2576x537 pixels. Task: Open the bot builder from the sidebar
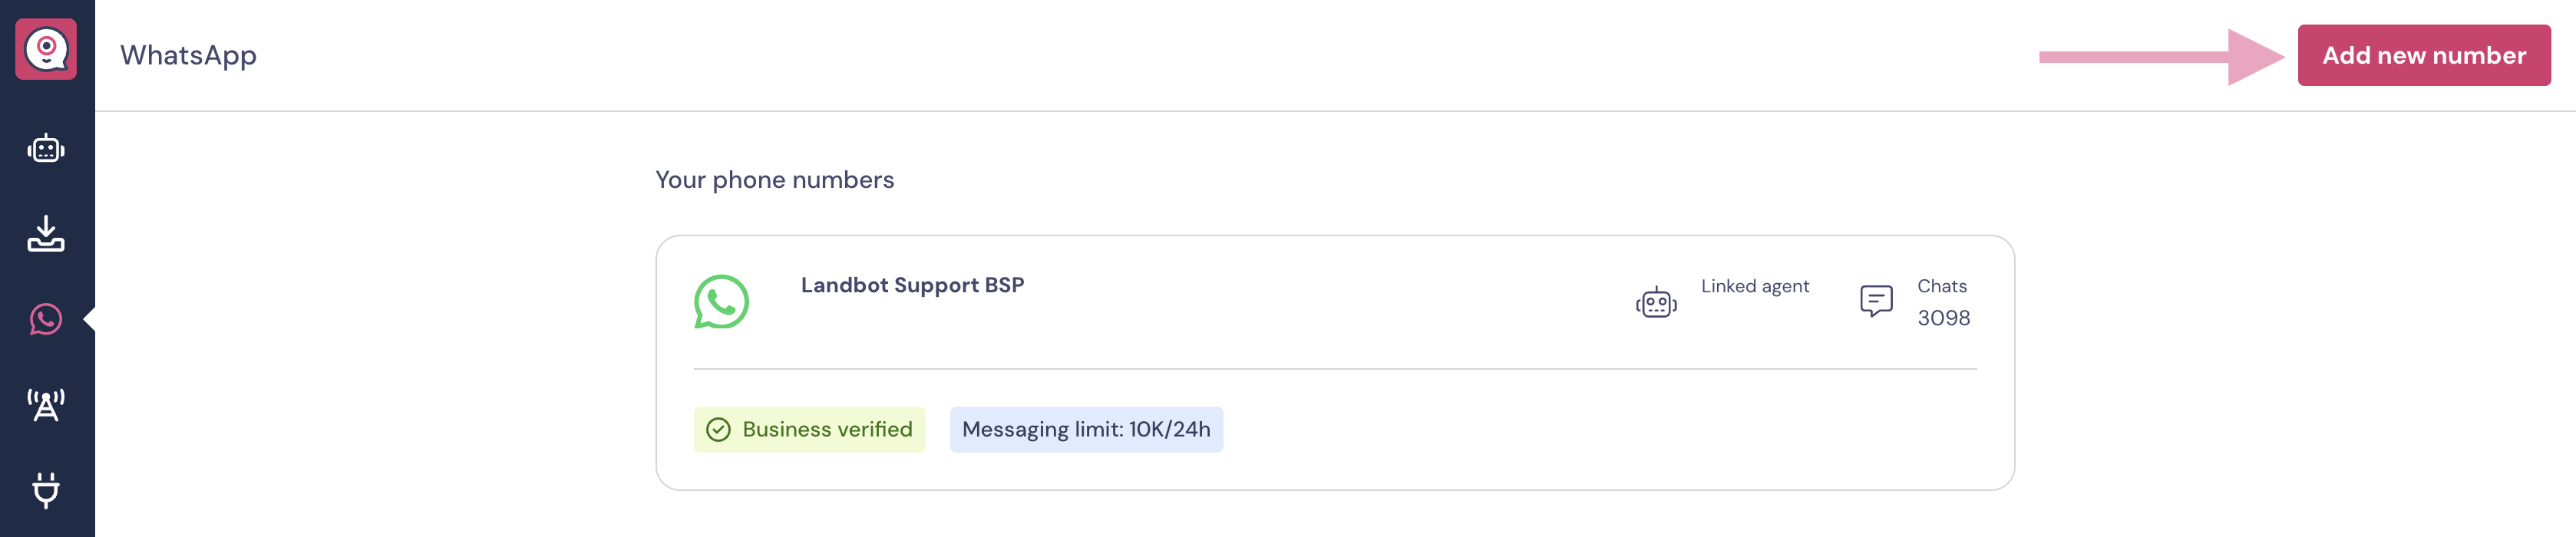(46, 150)
